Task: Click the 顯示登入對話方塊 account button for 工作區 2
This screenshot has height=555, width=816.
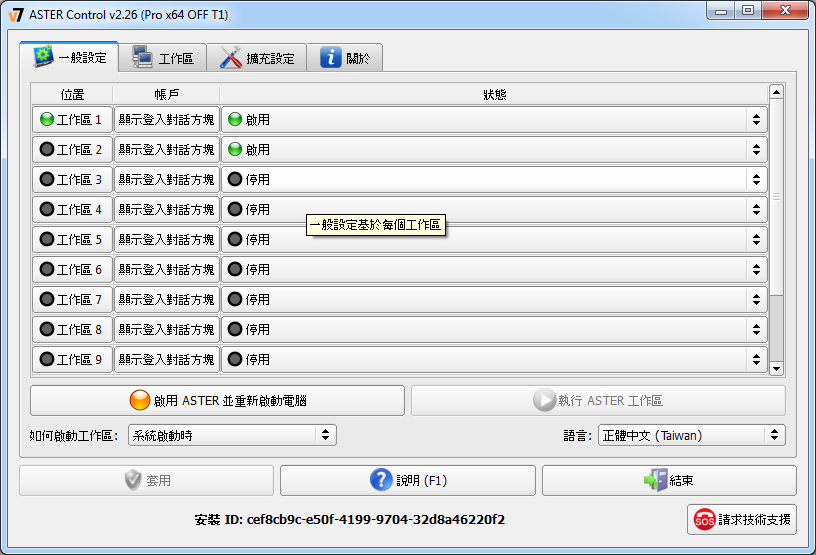Action: click(x=167, y=150)
